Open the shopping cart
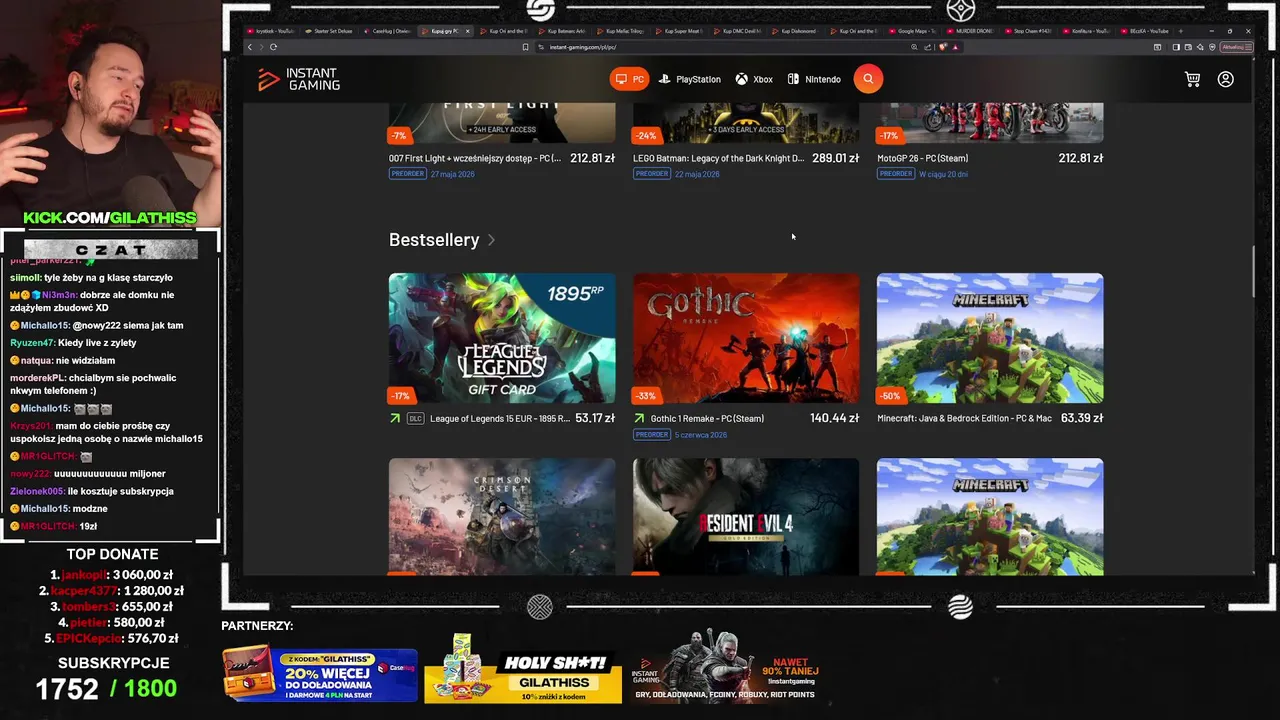This screenshot has height=720, width=1280. point(1192,79)
